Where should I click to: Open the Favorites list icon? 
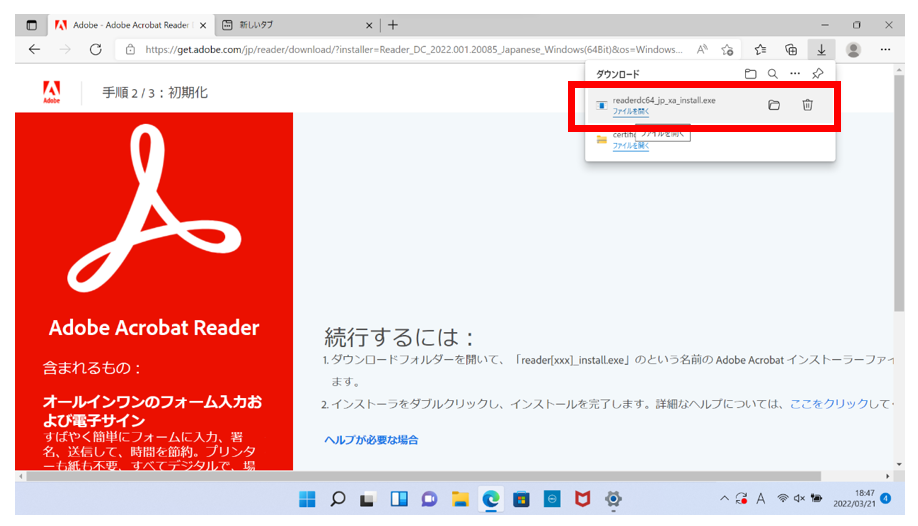pyautogui.click(x=760, y=50)
